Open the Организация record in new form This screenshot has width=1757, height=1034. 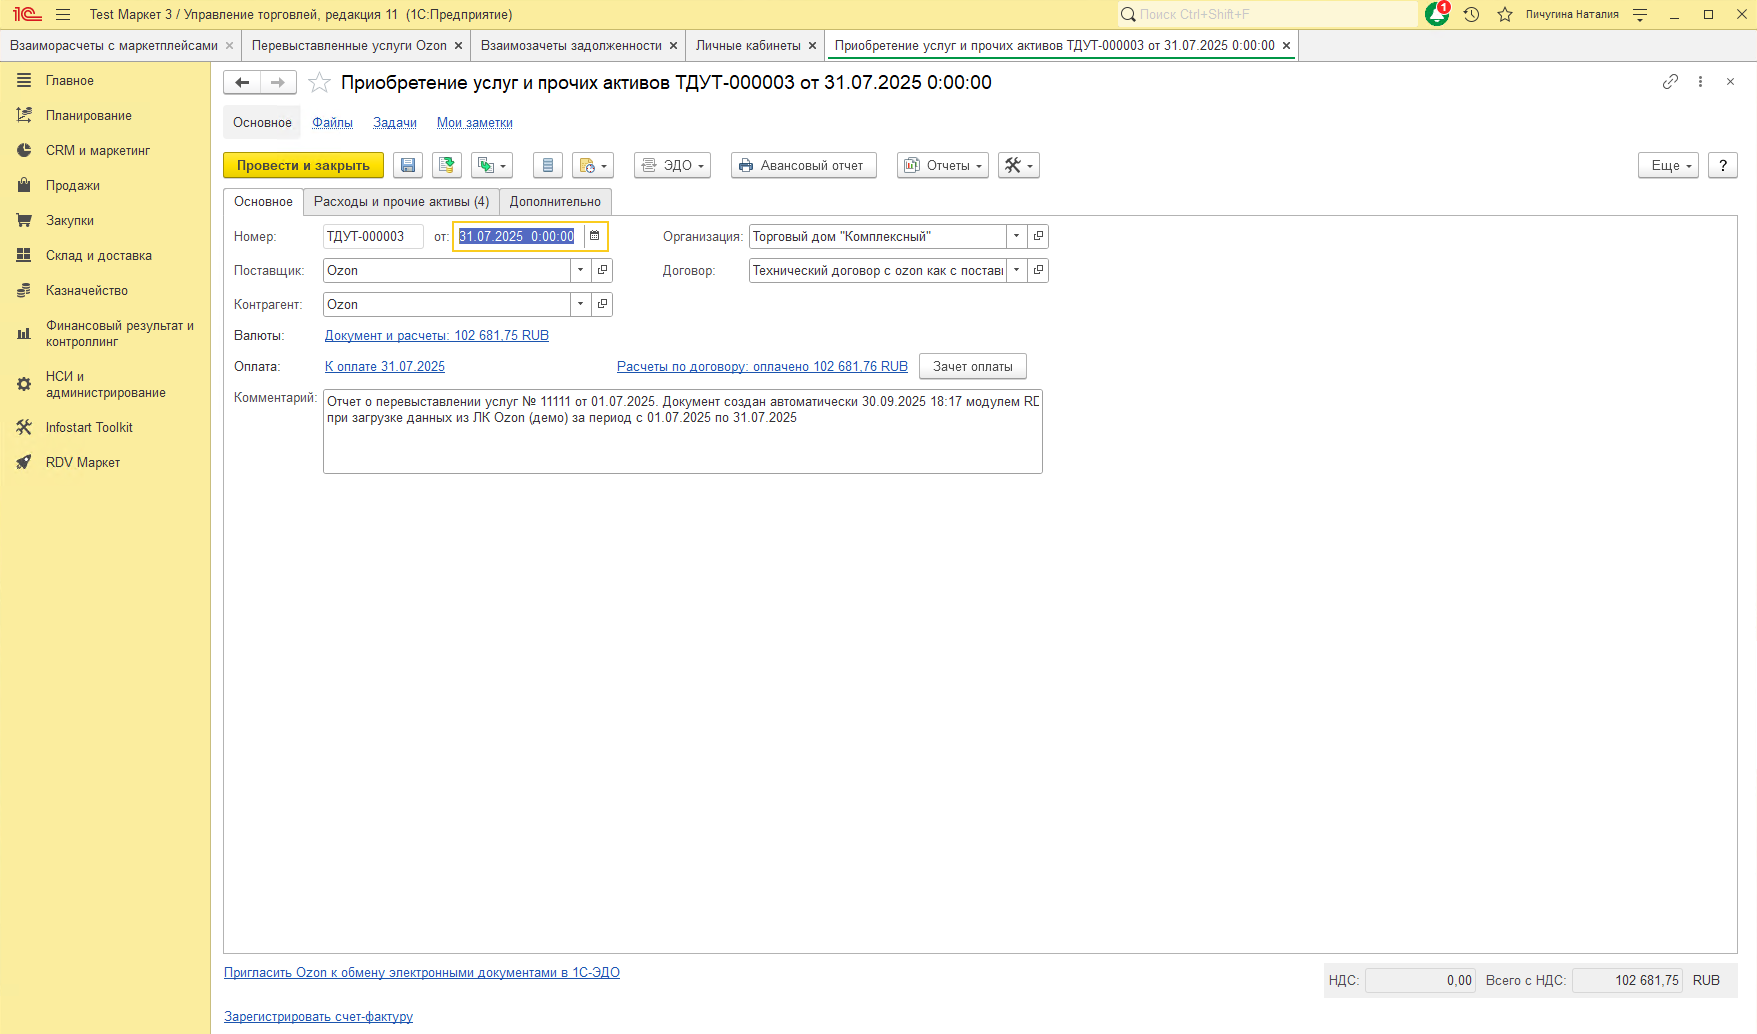pos(1038,236)
